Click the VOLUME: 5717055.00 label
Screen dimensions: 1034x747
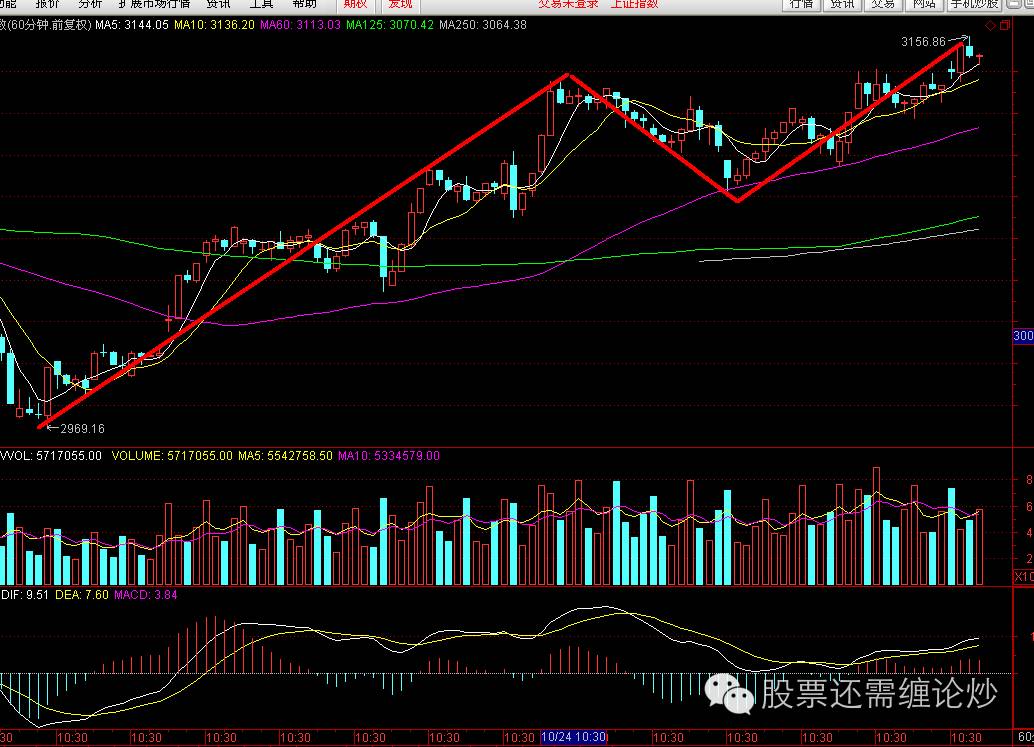pyautogui.click(x=172, y=456)
